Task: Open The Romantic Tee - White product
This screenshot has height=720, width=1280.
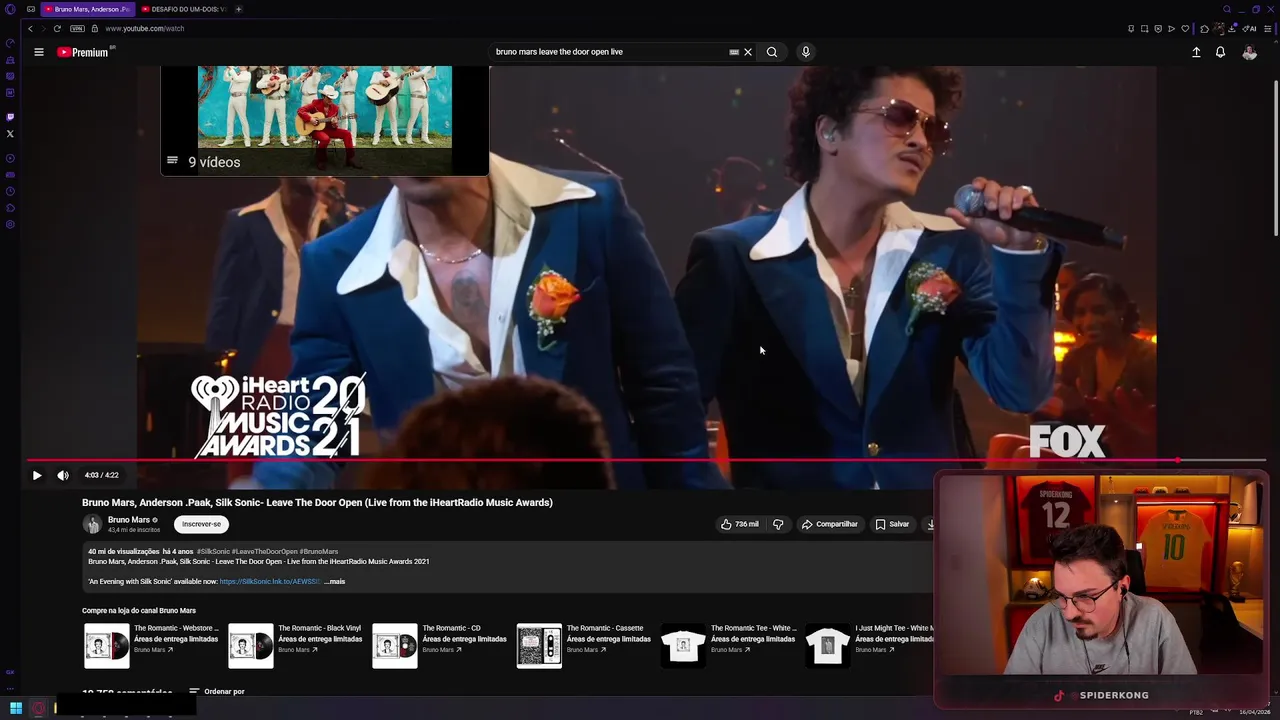Action: (727, 645)
